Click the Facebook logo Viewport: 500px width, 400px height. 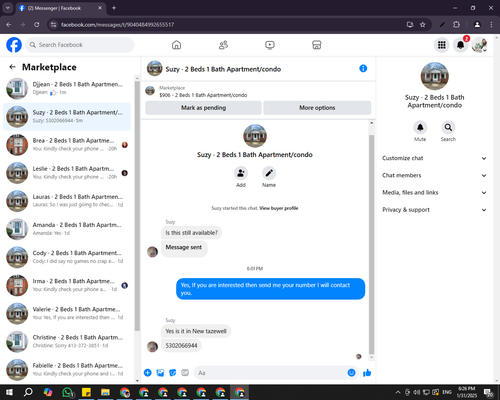click(x=14, y=45)
